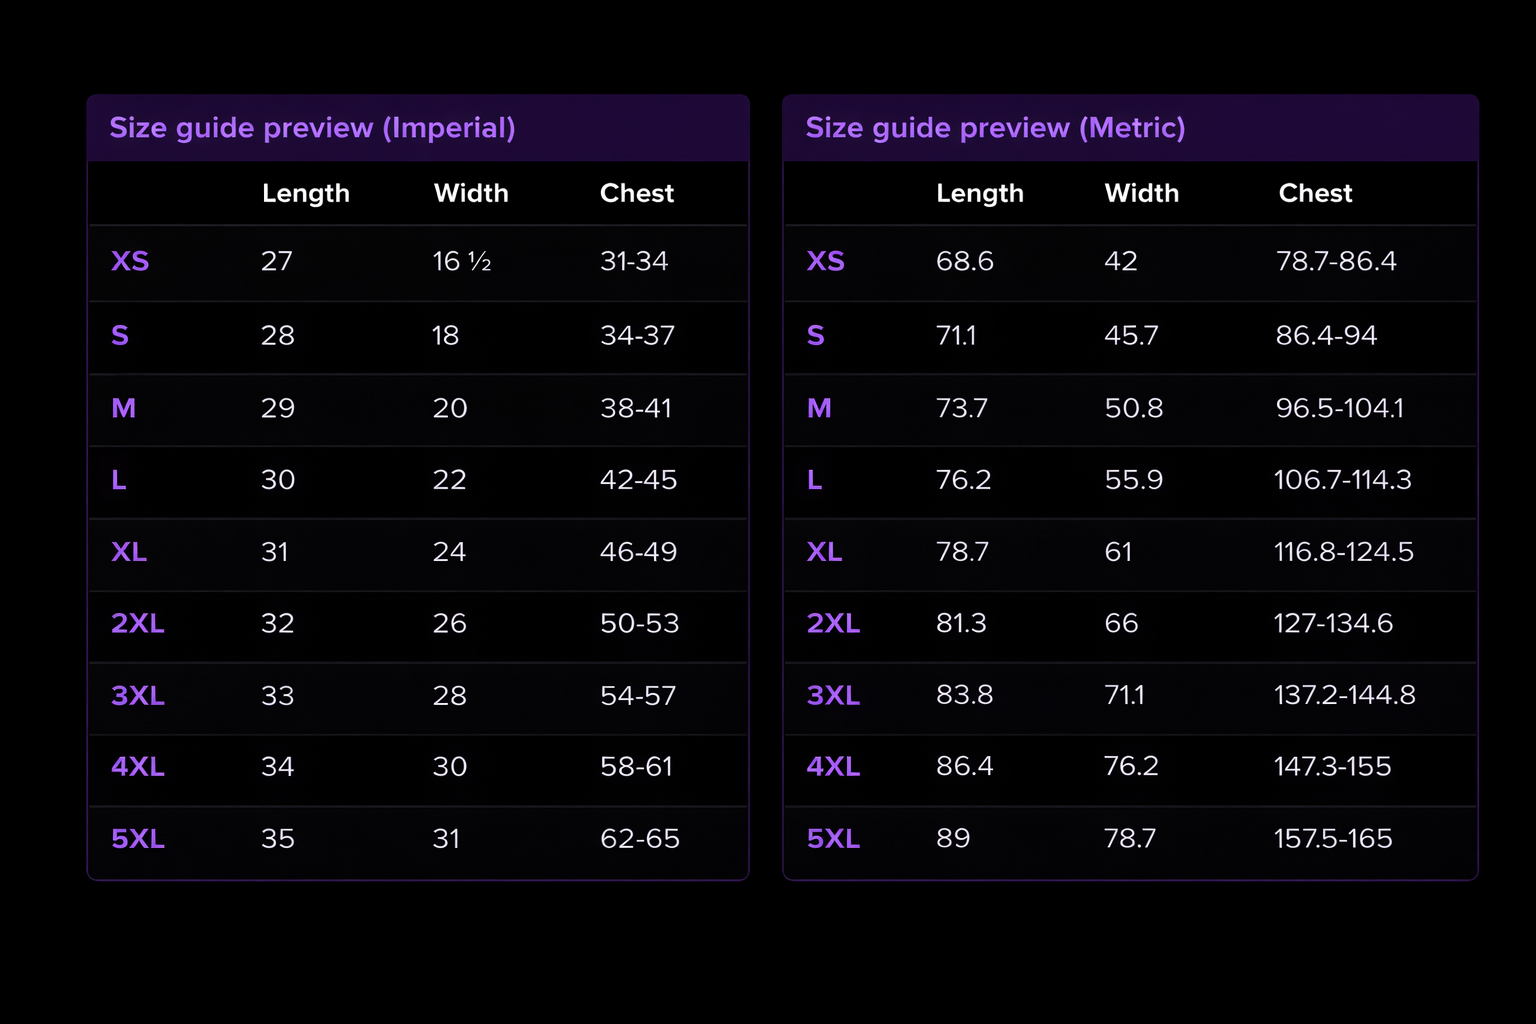Click the M row label in Metric table
This screenshot has width=1536, height=1024.
[x=819, y=408]
